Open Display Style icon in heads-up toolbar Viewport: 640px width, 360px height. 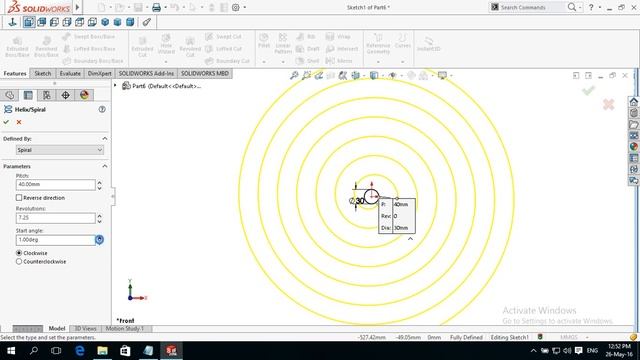[374, 76]
